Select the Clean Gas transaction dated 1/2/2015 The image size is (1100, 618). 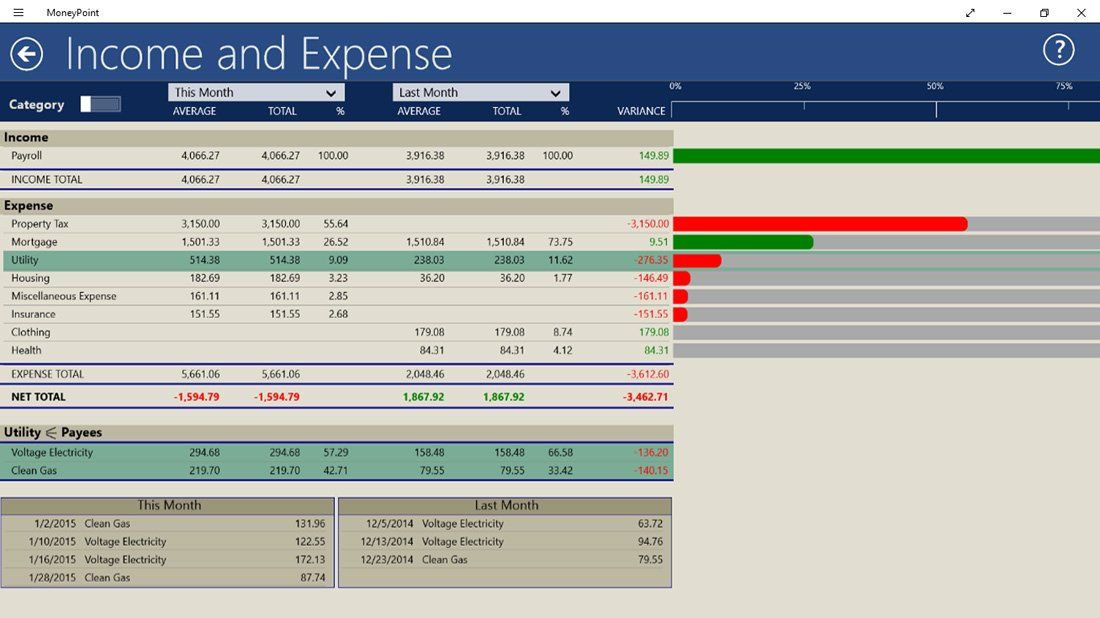[x=170, y=523]
